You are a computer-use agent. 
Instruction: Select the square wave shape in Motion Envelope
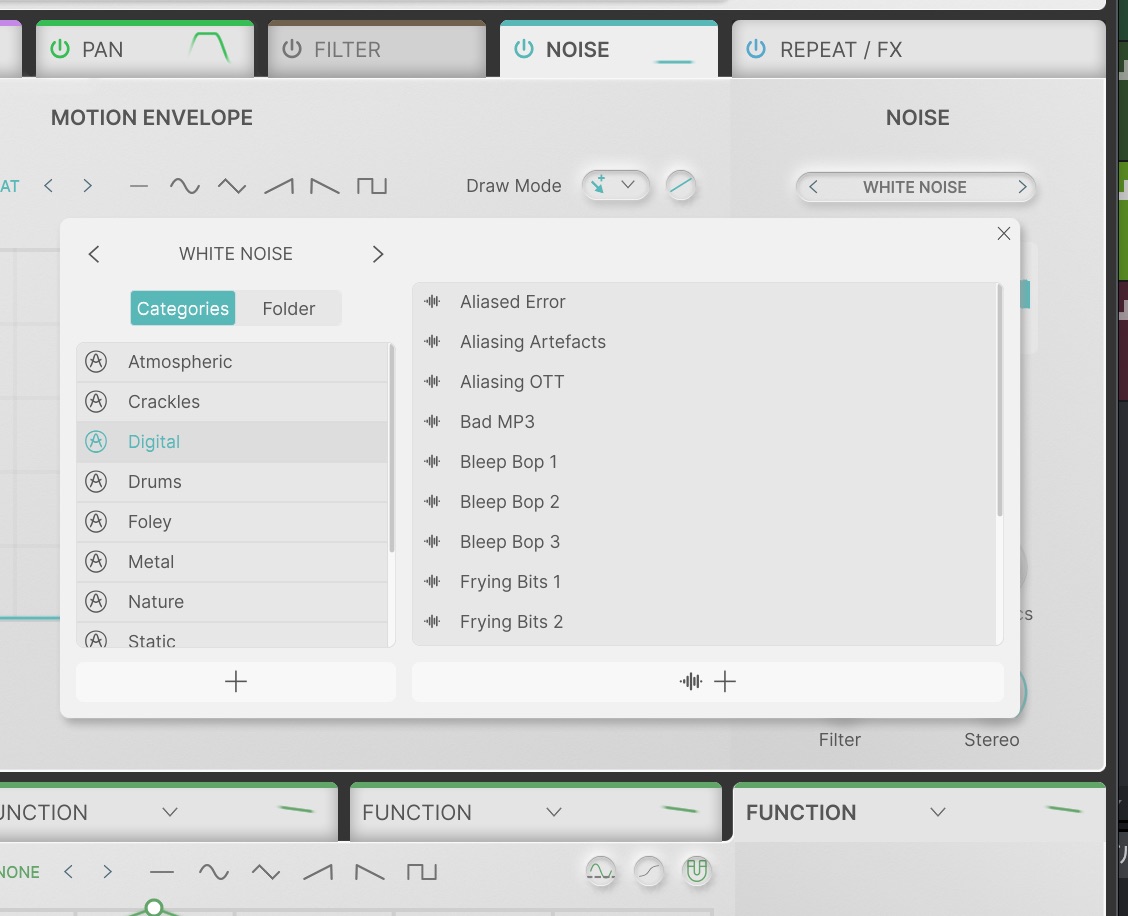tap(372, 186)
